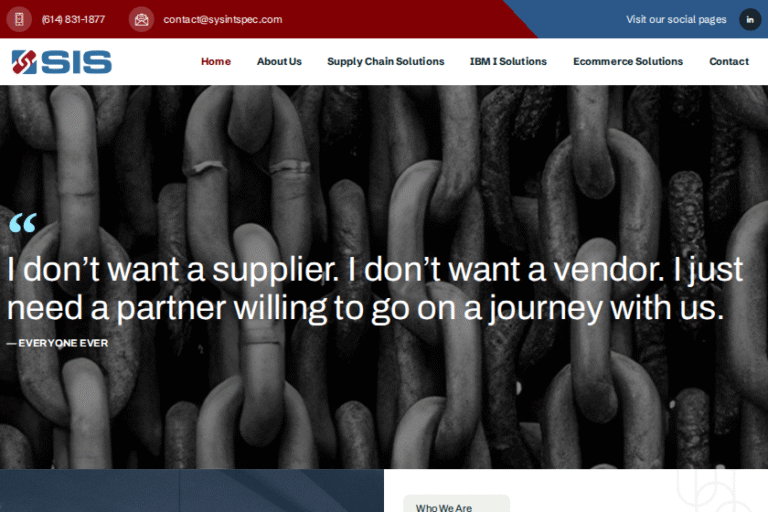Open the Home menu item
The height and width of the screenshot is (512, 768).
(x=216, y=61)
